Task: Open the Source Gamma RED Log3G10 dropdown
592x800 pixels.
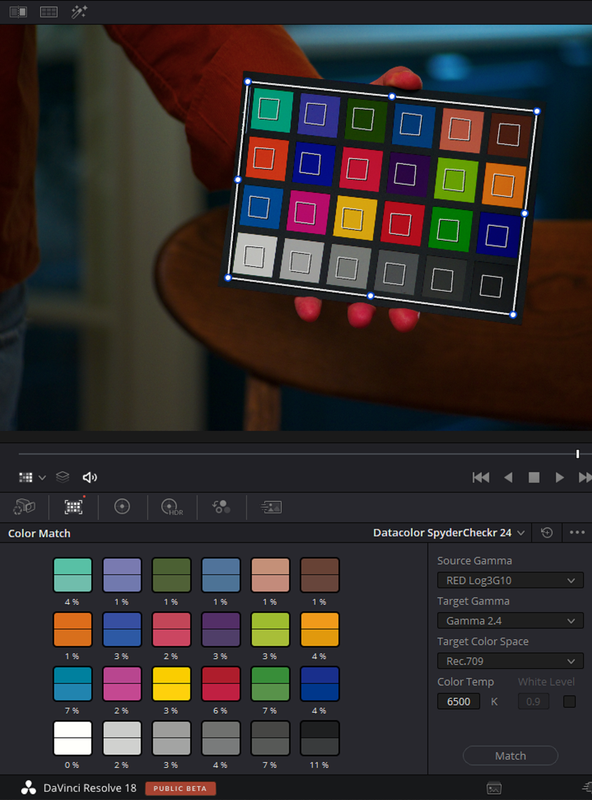Action: tap(510, 580)
